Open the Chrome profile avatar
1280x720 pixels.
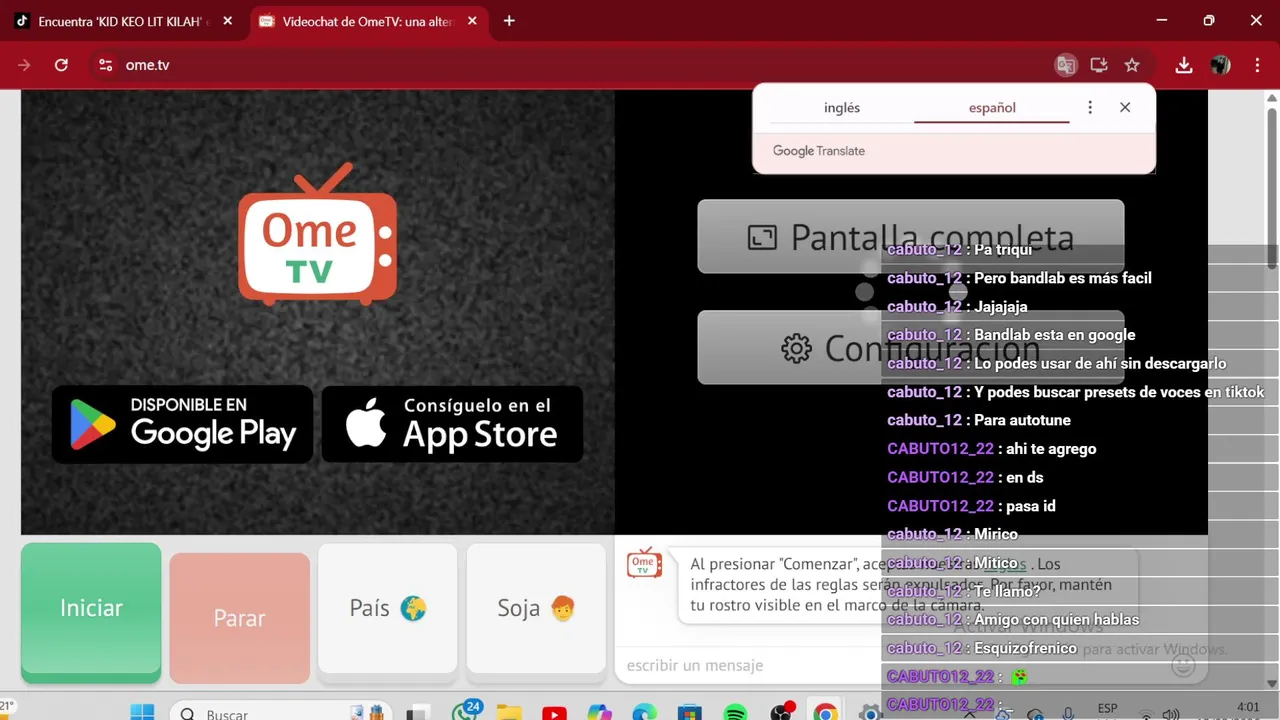tap(1220, 65)
